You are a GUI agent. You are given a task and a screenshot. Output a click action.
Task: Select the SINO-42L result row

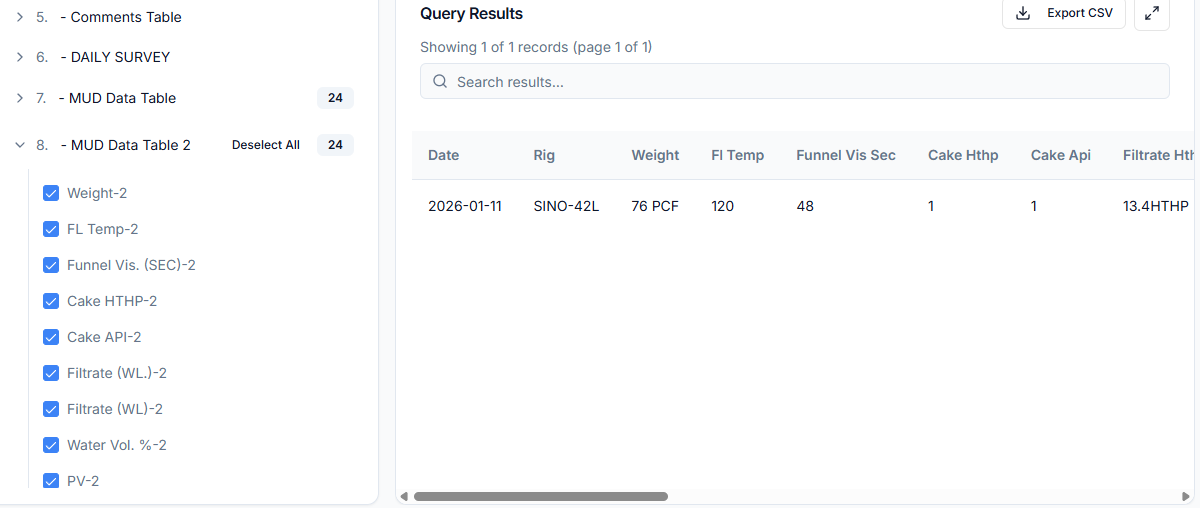(566, 206)
